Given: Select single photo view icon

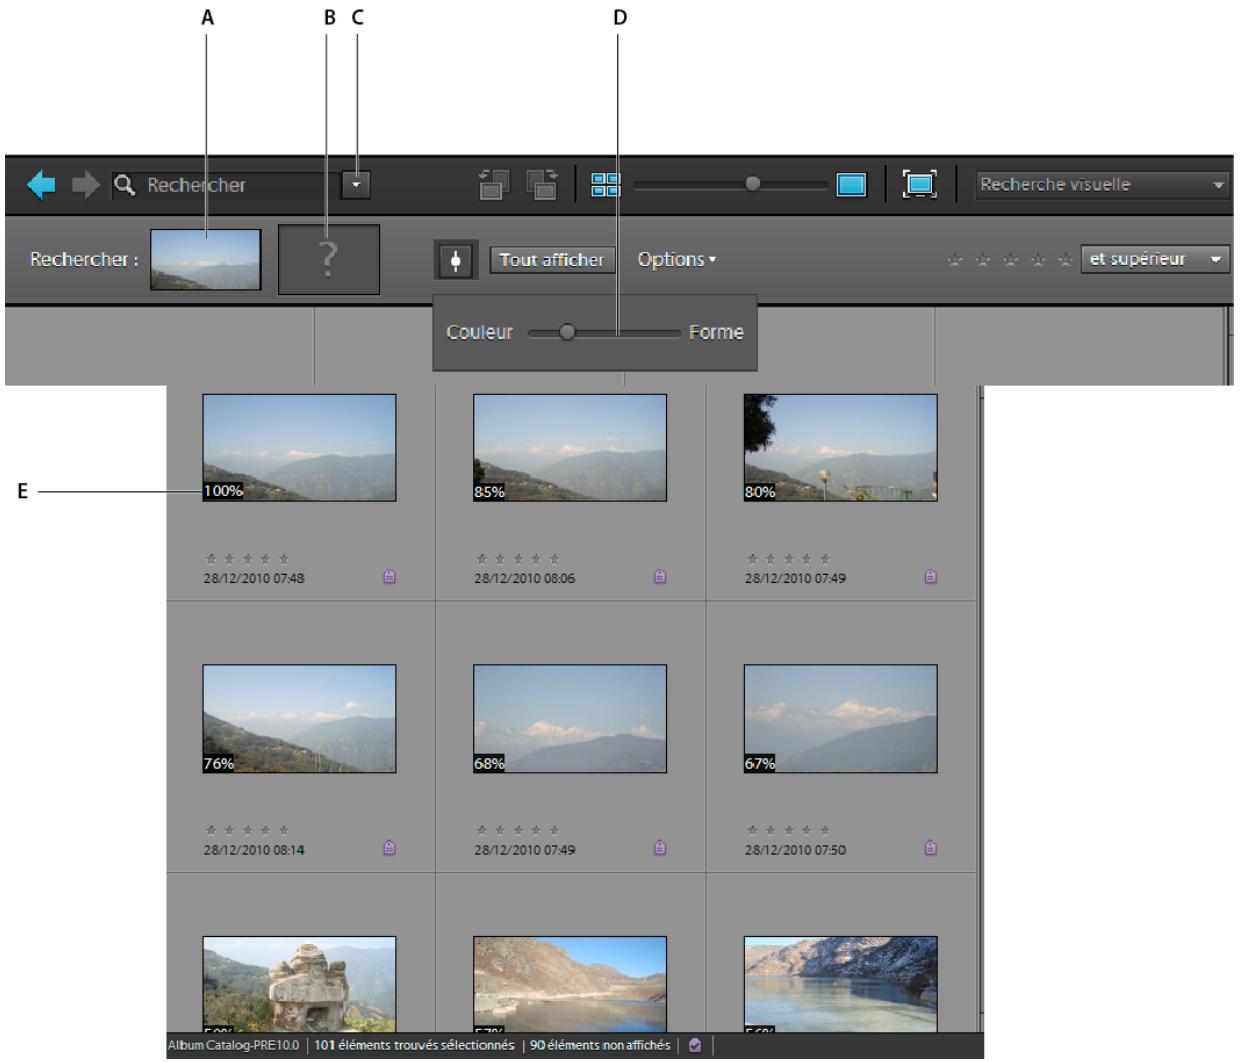Looking at the screenshot, I should (x=851, y=185).
